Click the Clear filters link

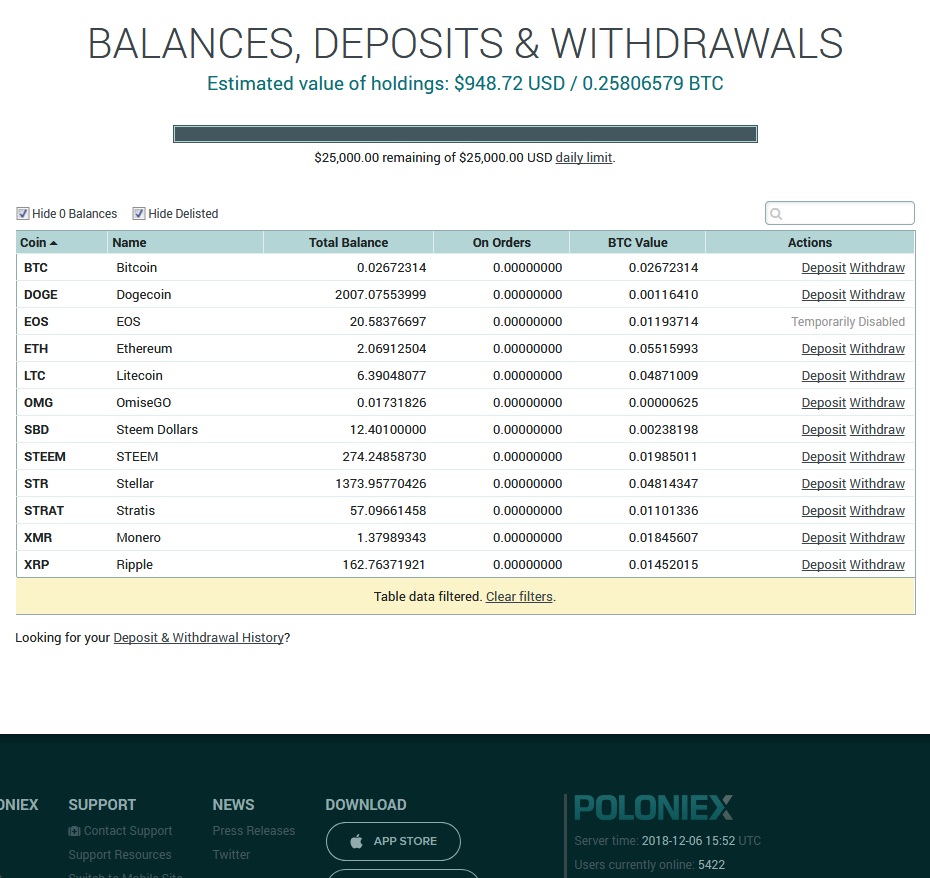click(519, 597)
